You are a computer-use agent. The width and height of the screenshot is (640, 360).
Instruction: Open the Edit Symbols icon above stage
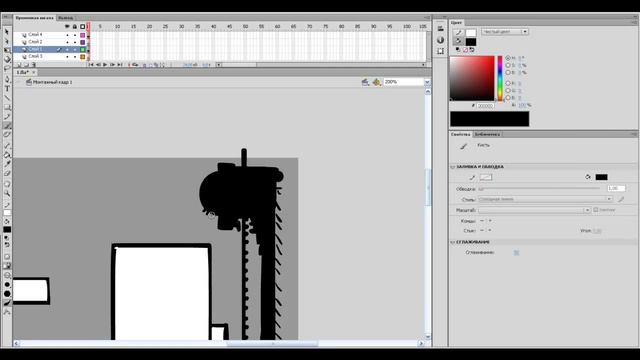coord(376,82)
